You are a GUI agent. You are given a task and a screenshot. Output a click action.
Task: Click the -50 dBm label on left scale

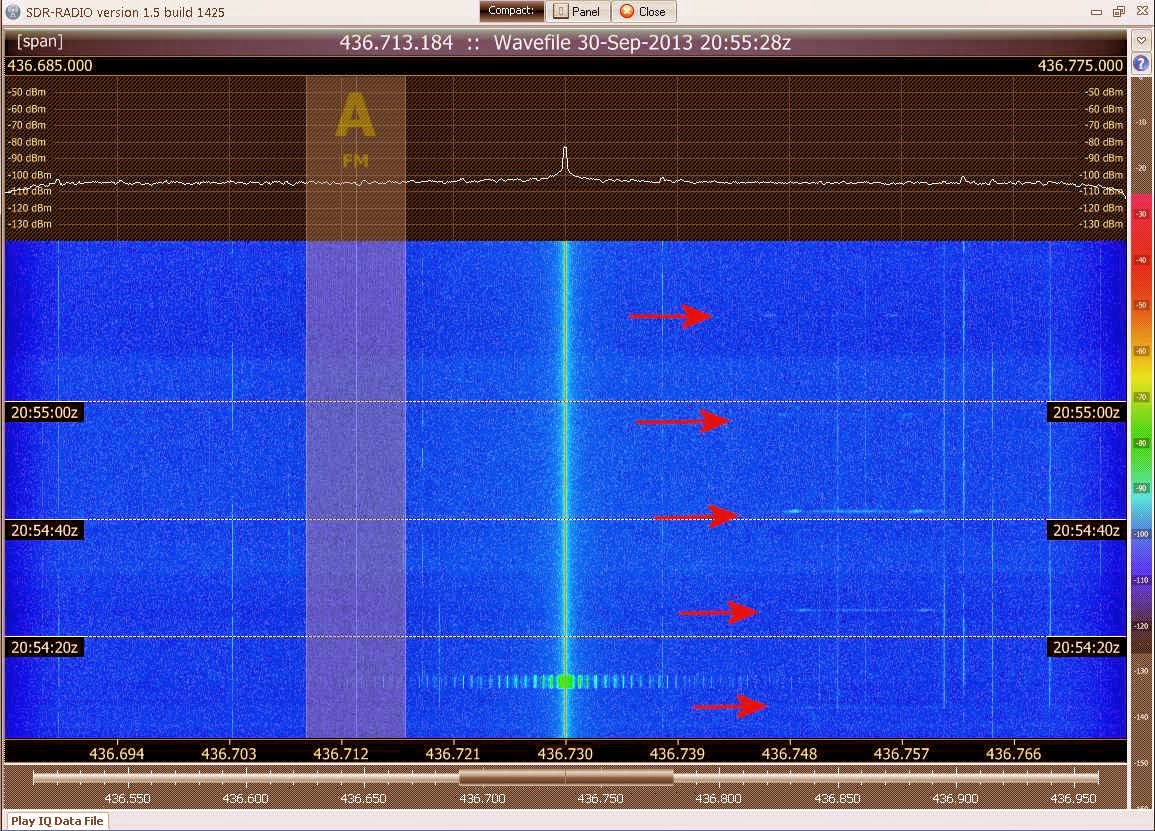pyautogui.click(x=27, y=92)
